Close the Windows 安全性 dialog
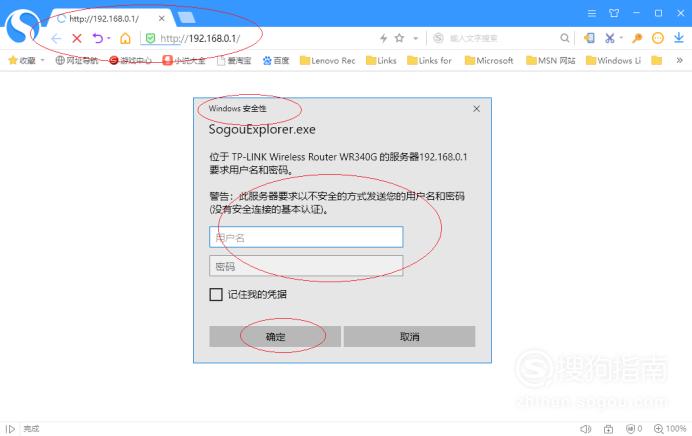 [476, 109]
